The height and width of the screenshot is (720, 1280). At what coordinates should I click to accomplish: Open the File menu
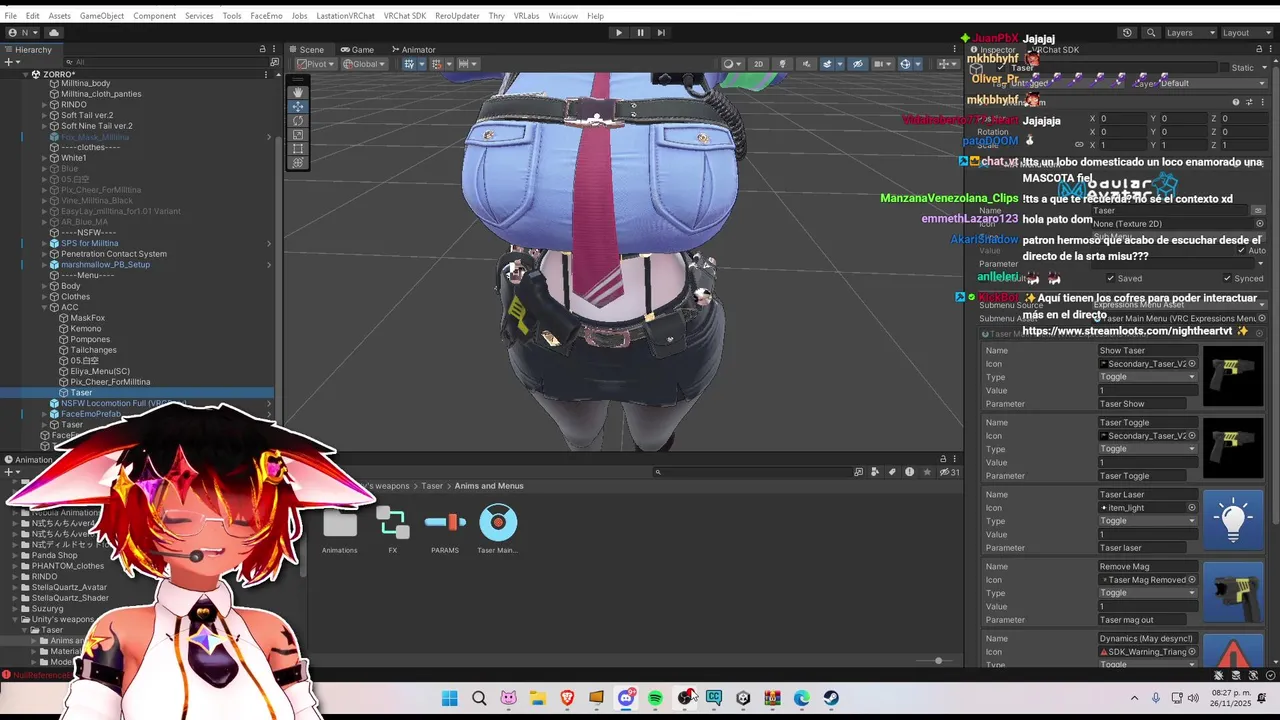point(10,16)
